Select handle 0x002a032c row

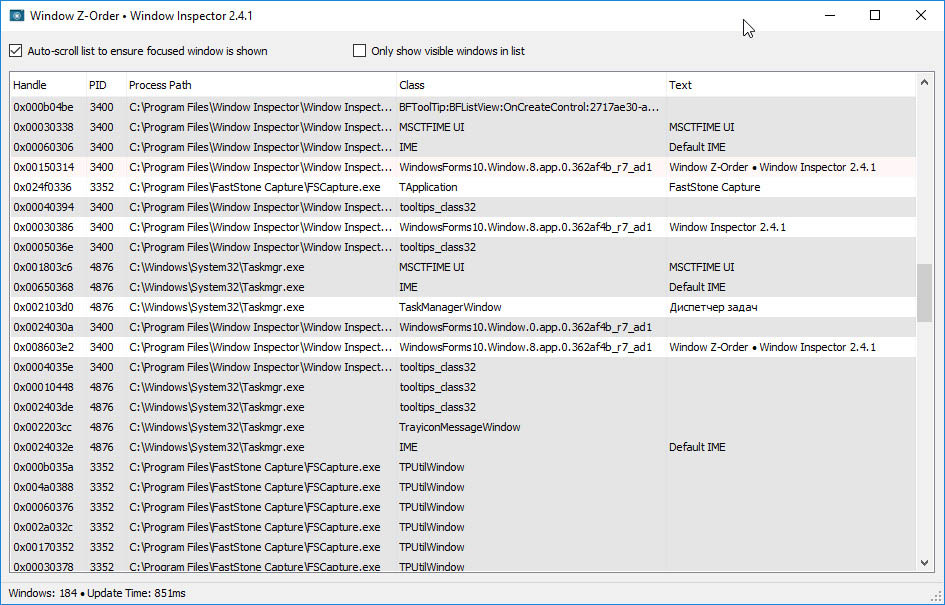(x=463, y=527)
